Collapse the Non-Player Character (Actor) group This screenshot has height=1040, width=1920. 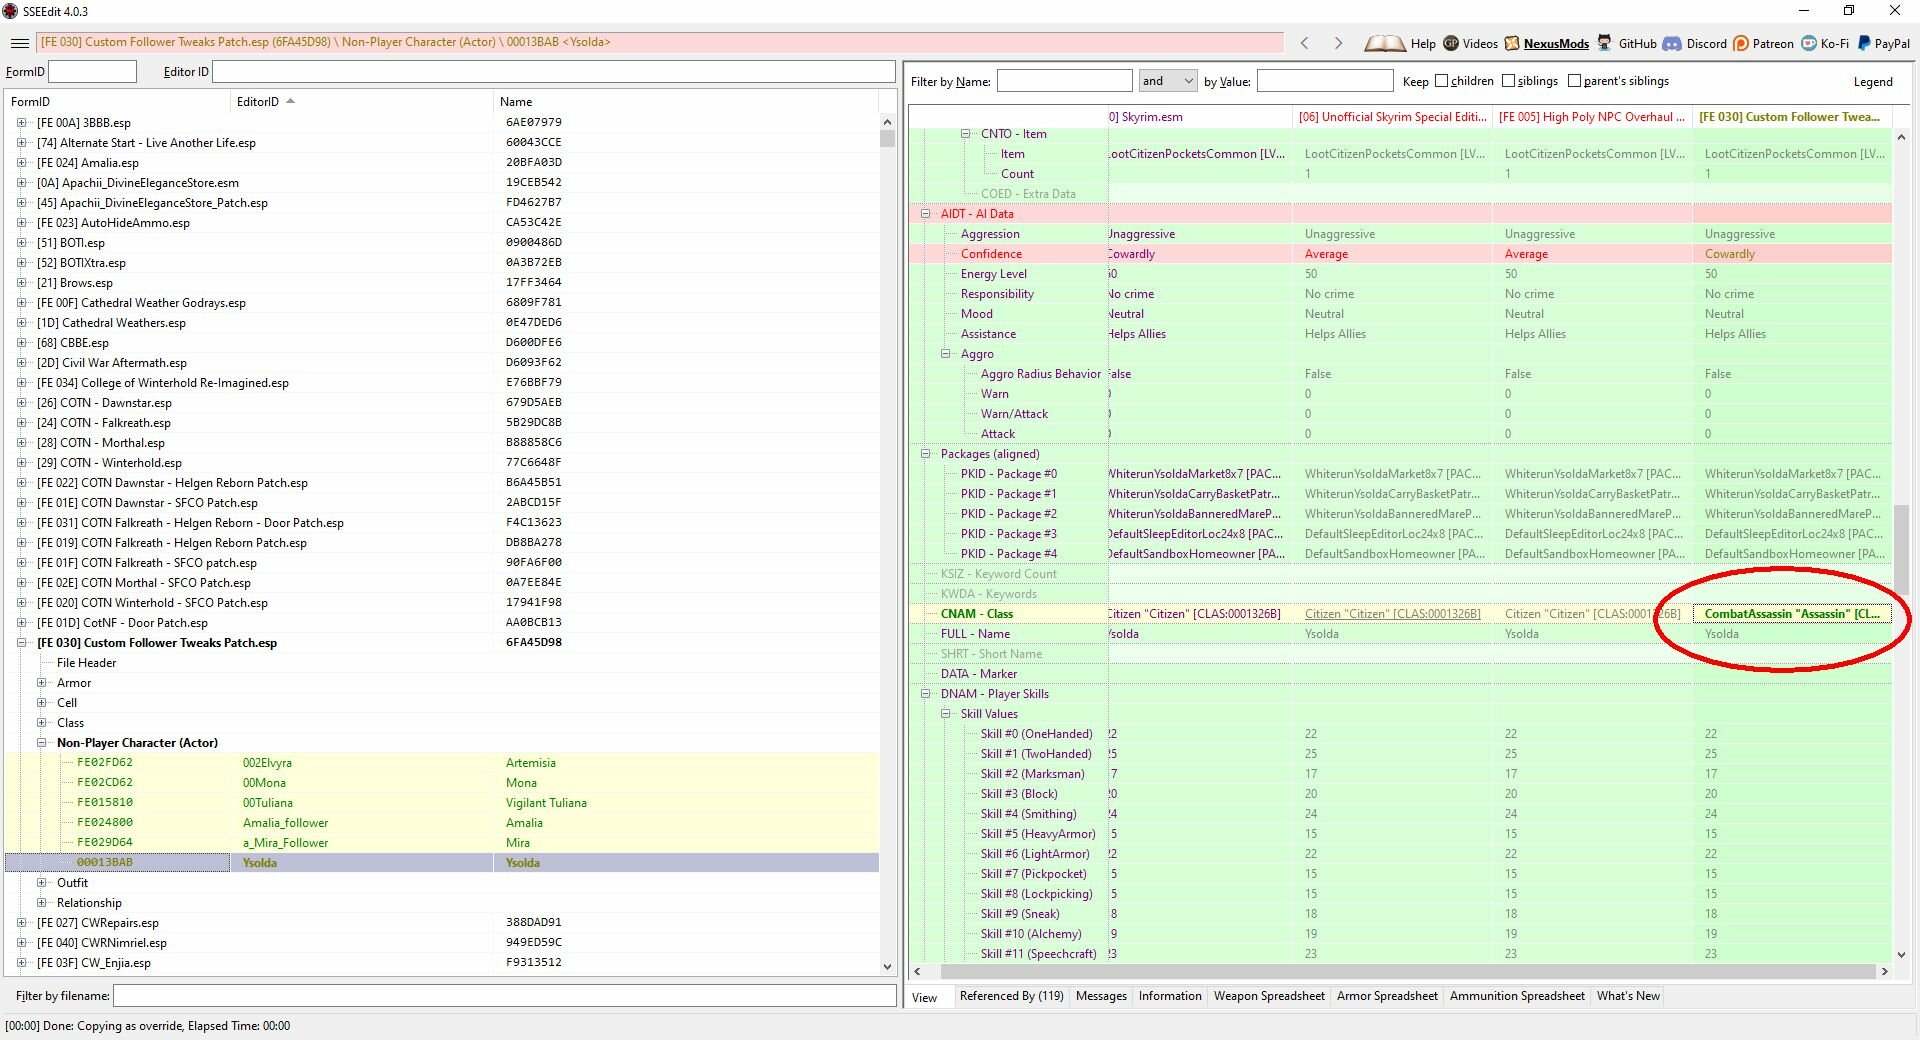tap(42, 742)
